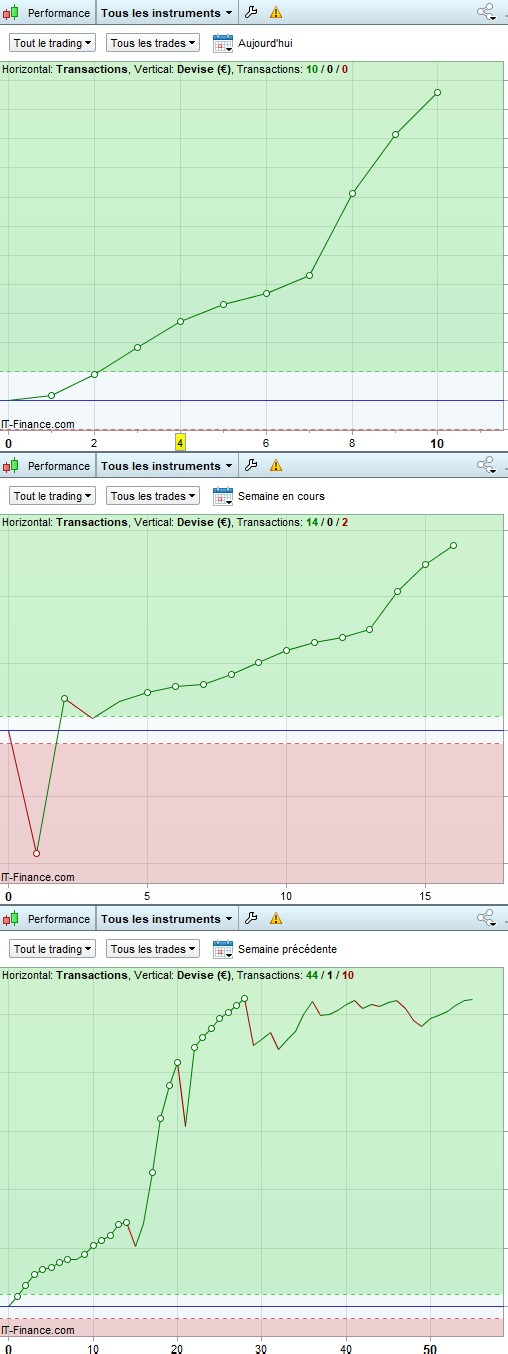Click the 14 / 0 / 2 transactions count

pos(327,522)
